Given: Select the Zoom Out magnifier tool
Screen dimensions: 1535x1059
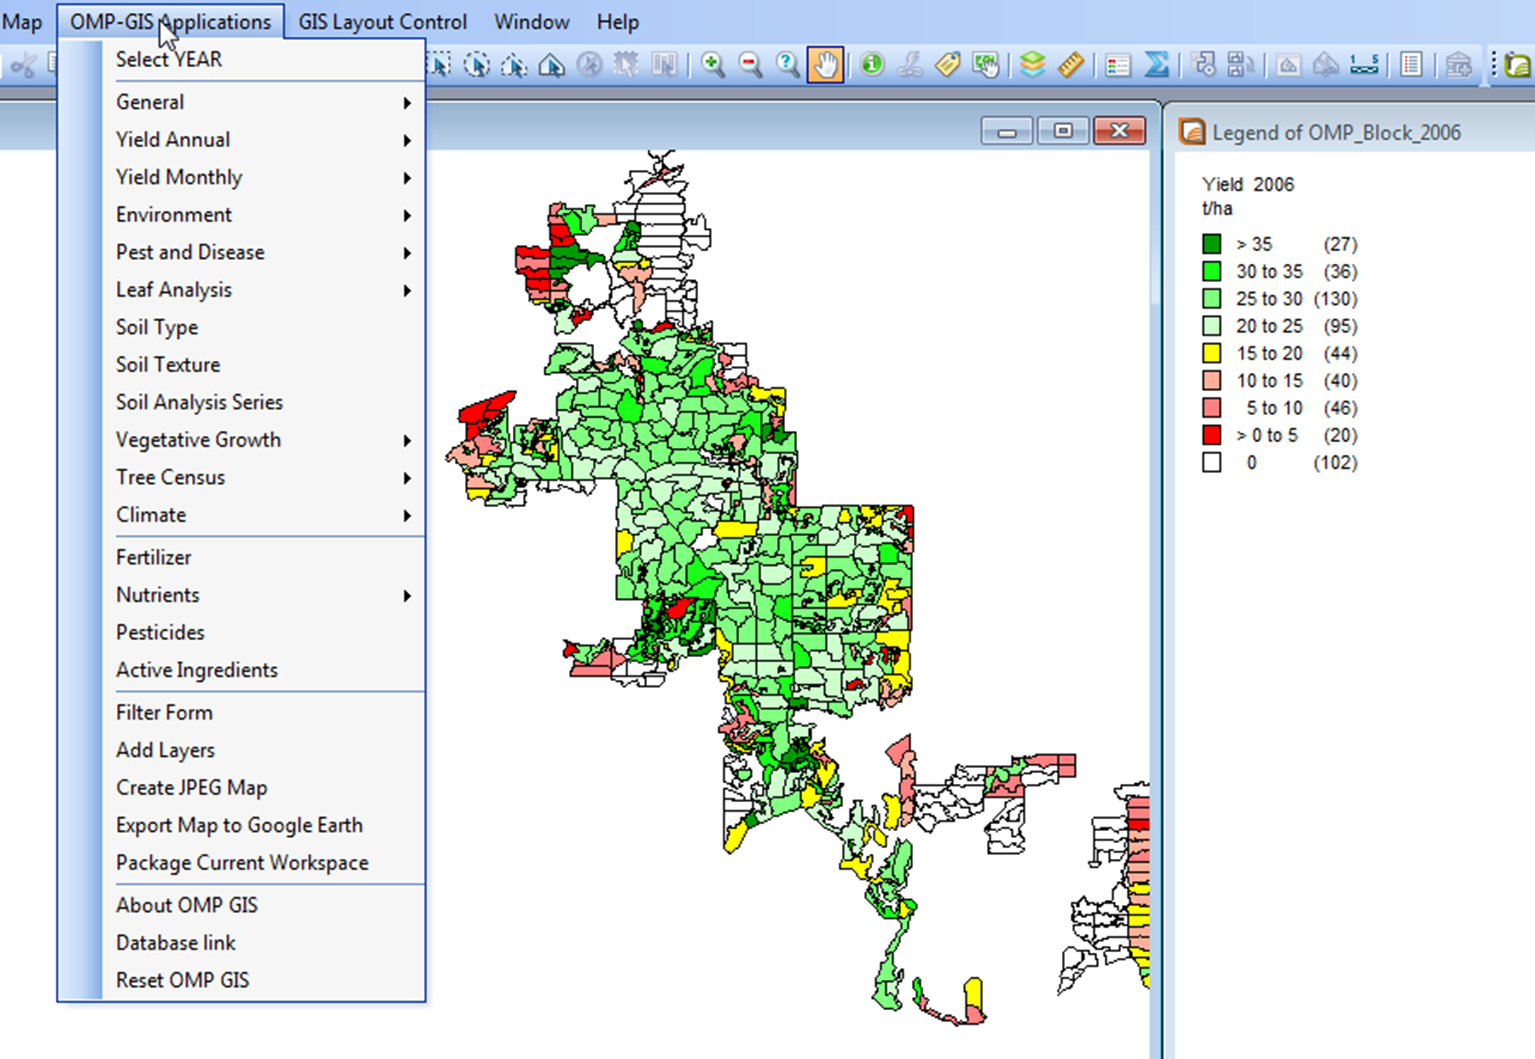Looking at the screenshot, I should tap(750, 66).
